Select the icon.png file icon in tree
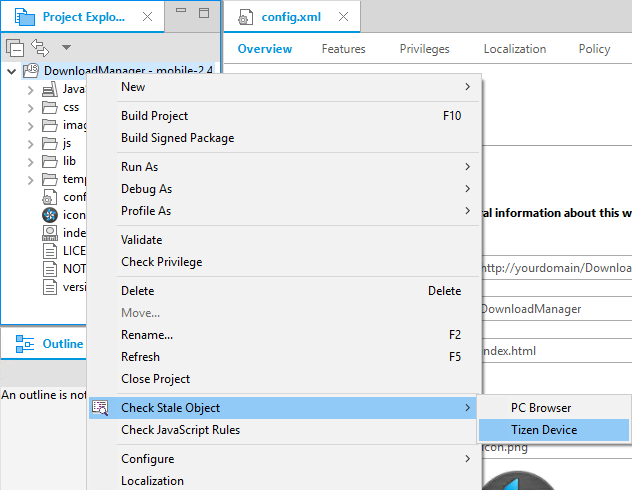632x490 pixels. (49, 215)
